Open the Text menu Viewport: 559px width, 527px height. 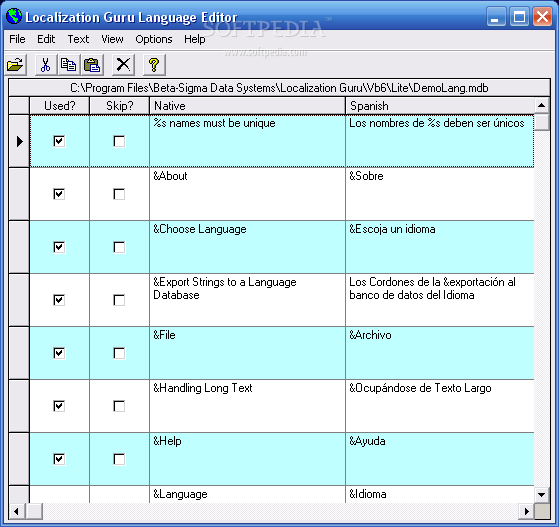pos(78,39)
